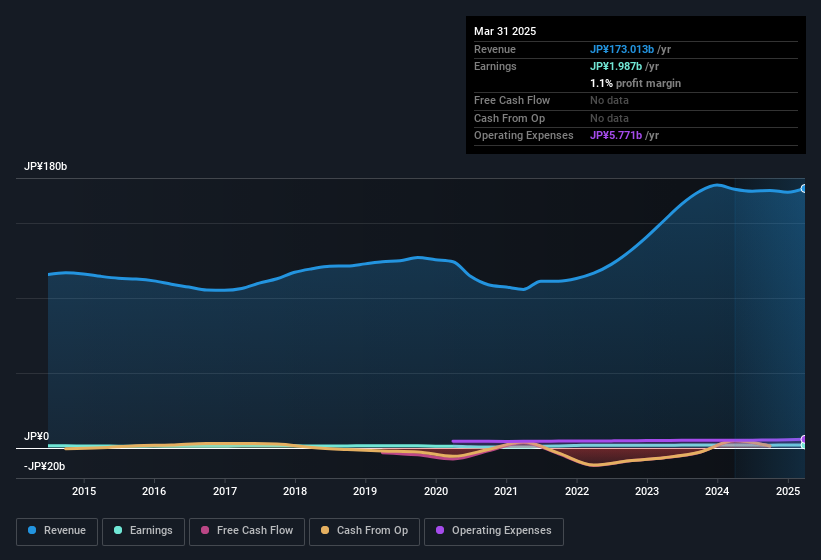The width and height of the screenshot is (821, 560).
Task: Click the purple Operating Expenses endpoint marker
Action: pos(804,439)
